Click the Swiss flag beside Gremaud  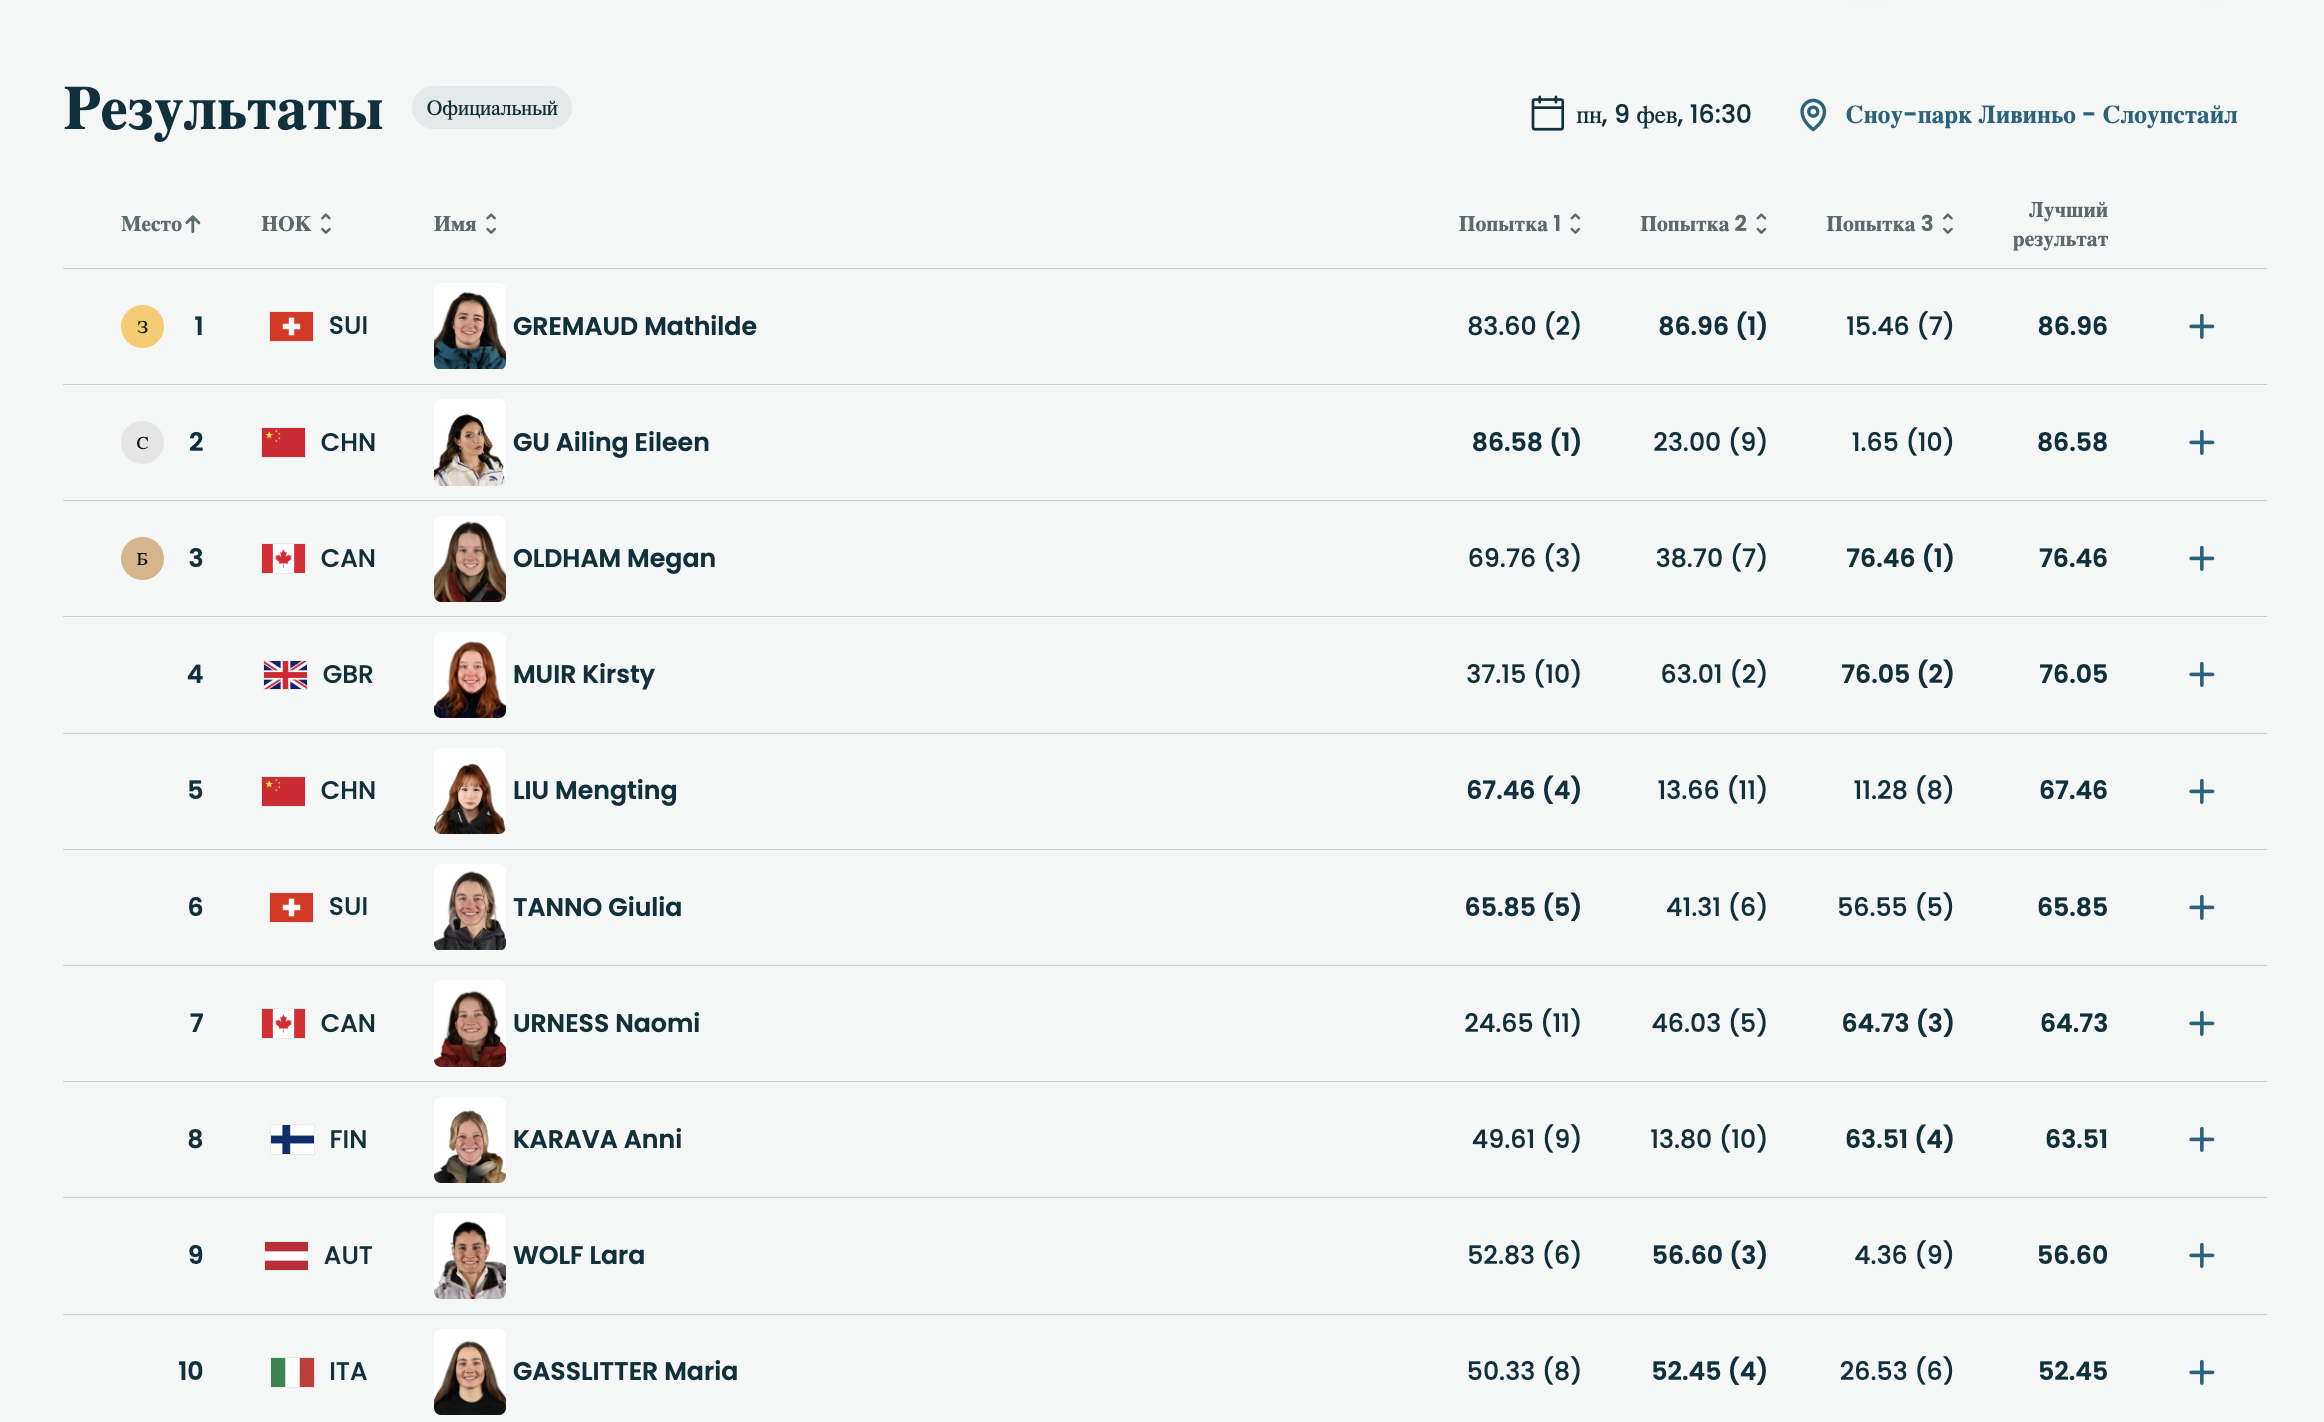click(x=291, y=326)
